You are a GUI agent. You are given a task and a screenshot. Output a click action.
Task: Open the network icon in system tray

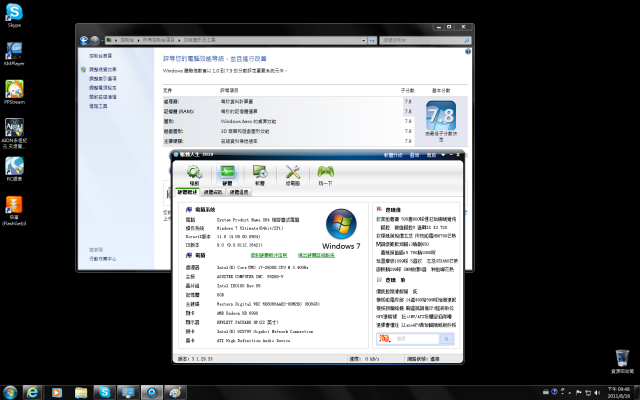click(x=588, y=392)
